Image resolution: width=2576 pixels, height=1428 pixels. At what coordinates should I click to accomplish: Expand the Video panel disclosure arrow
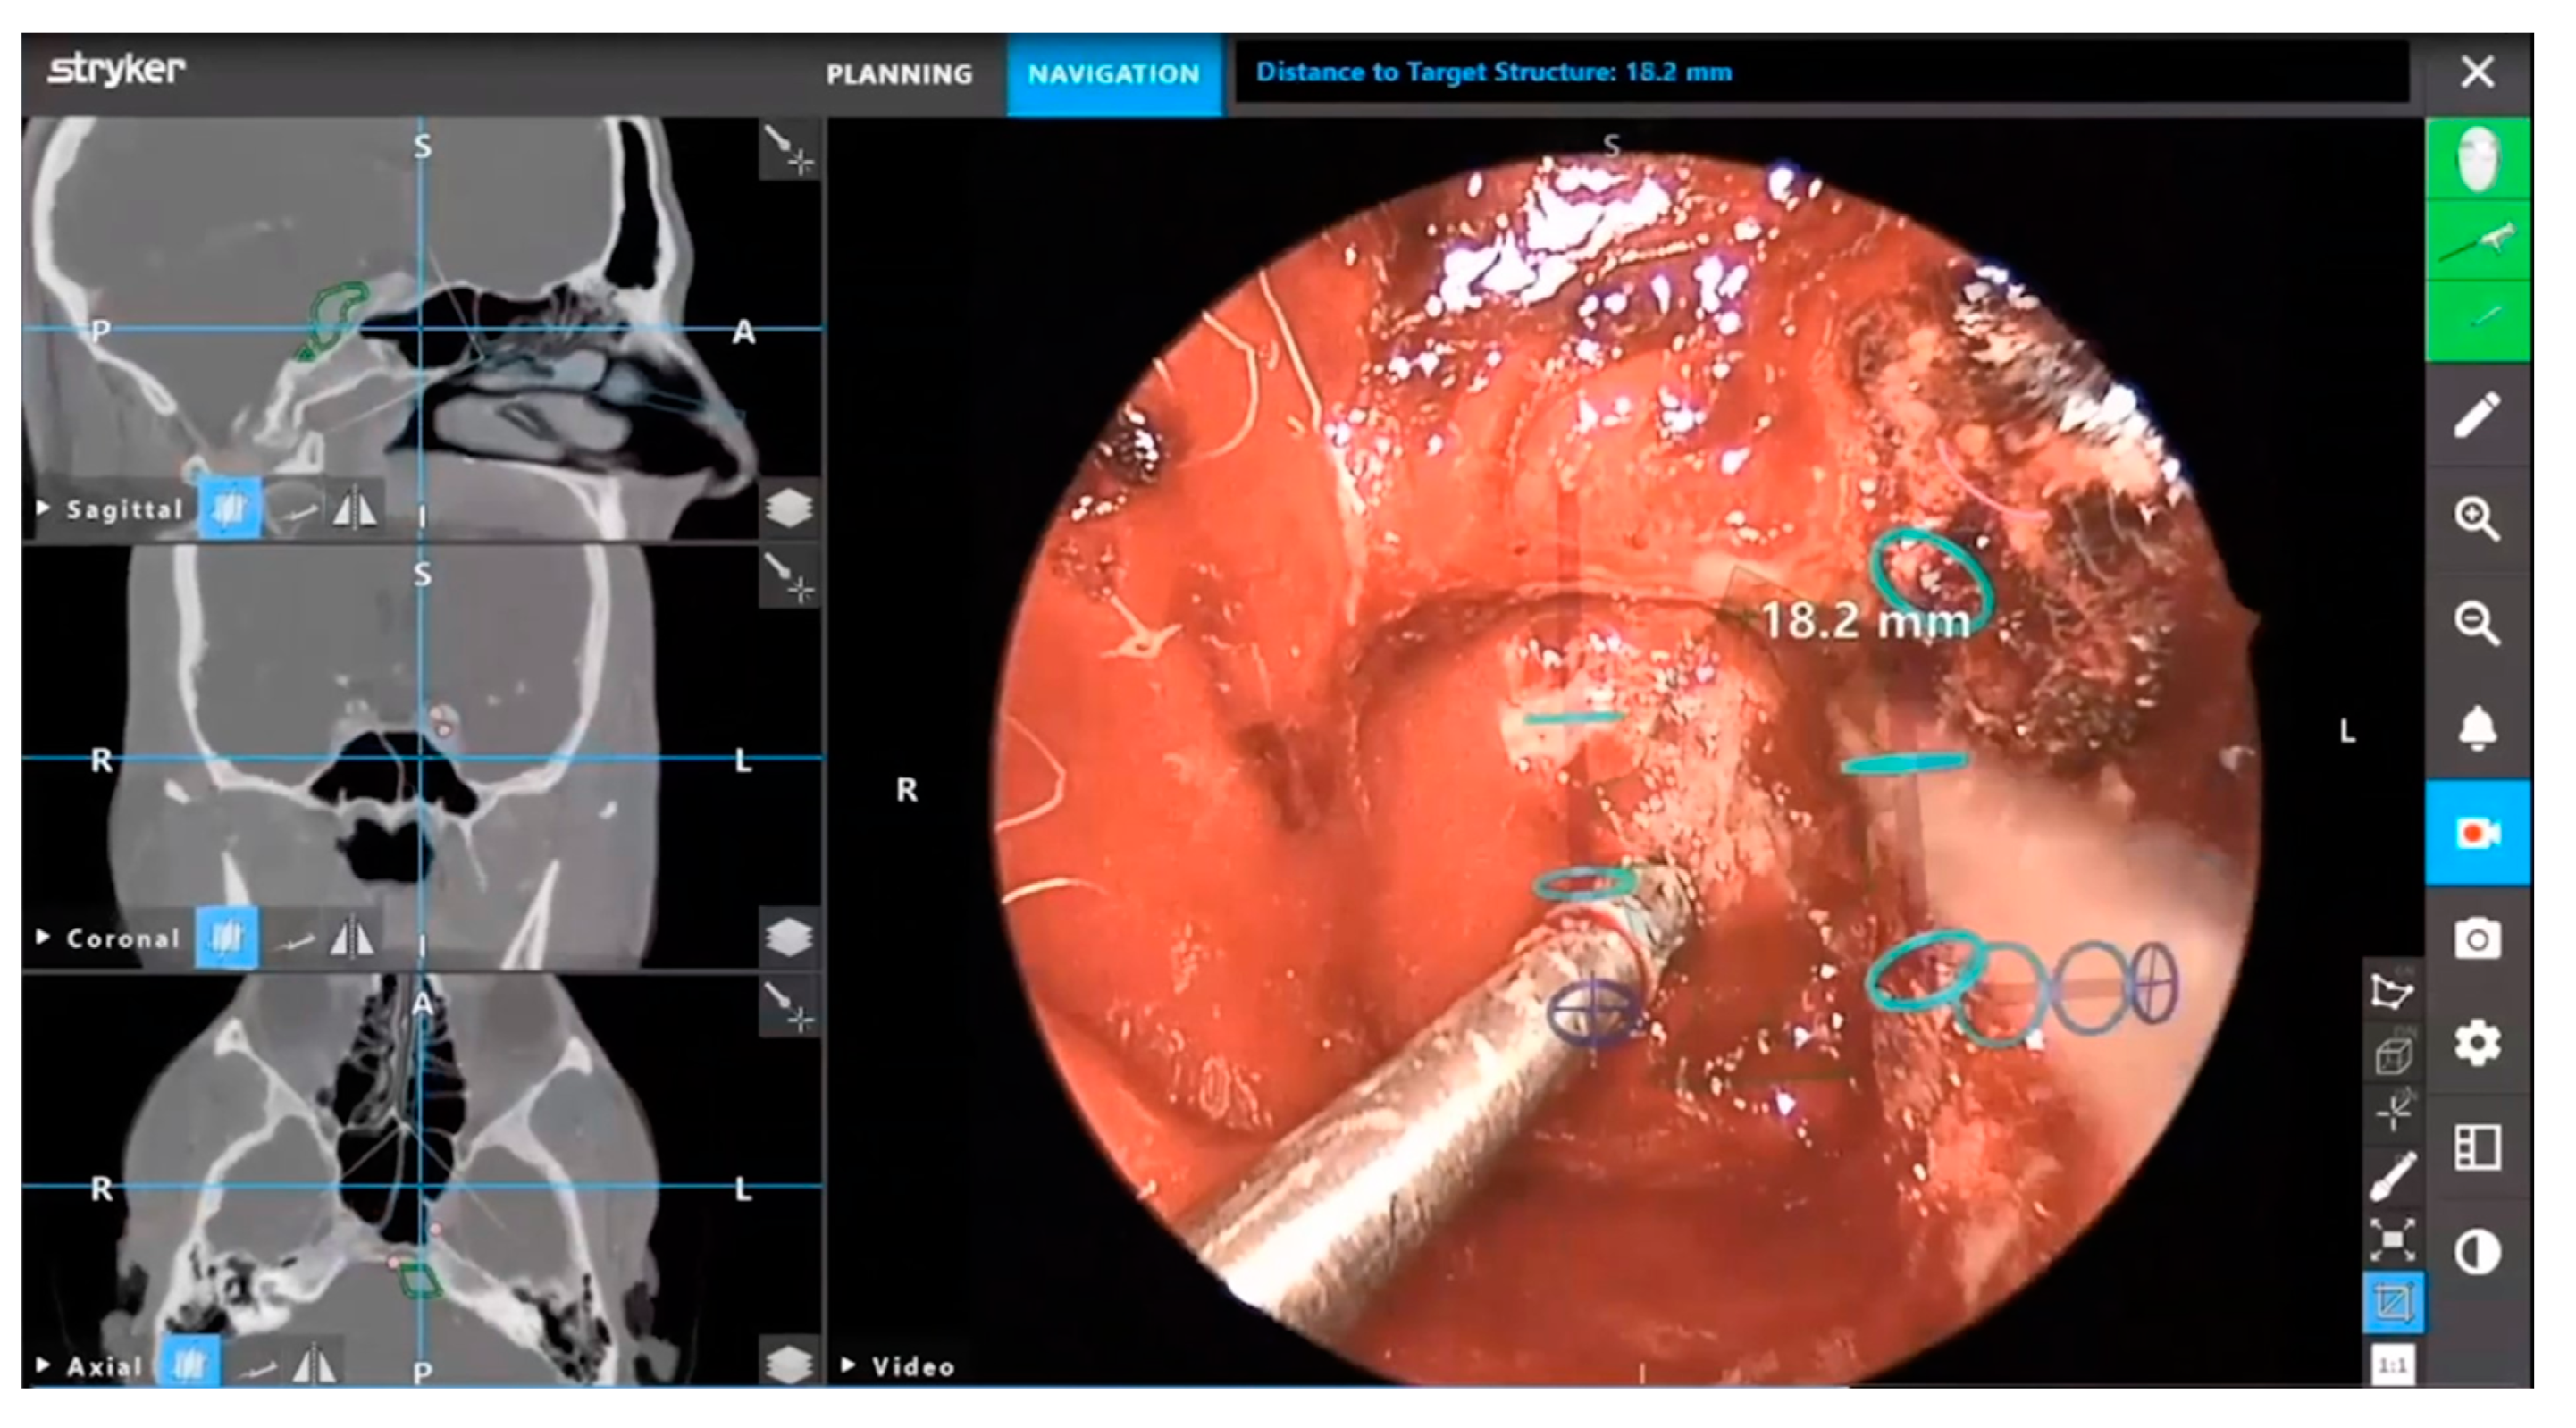click(848, 1364)
